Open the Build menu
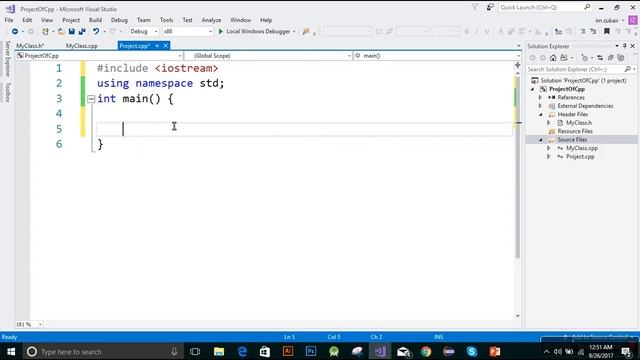Image resolution: width=640 pixels, height=360 pixels. (95, 20)
